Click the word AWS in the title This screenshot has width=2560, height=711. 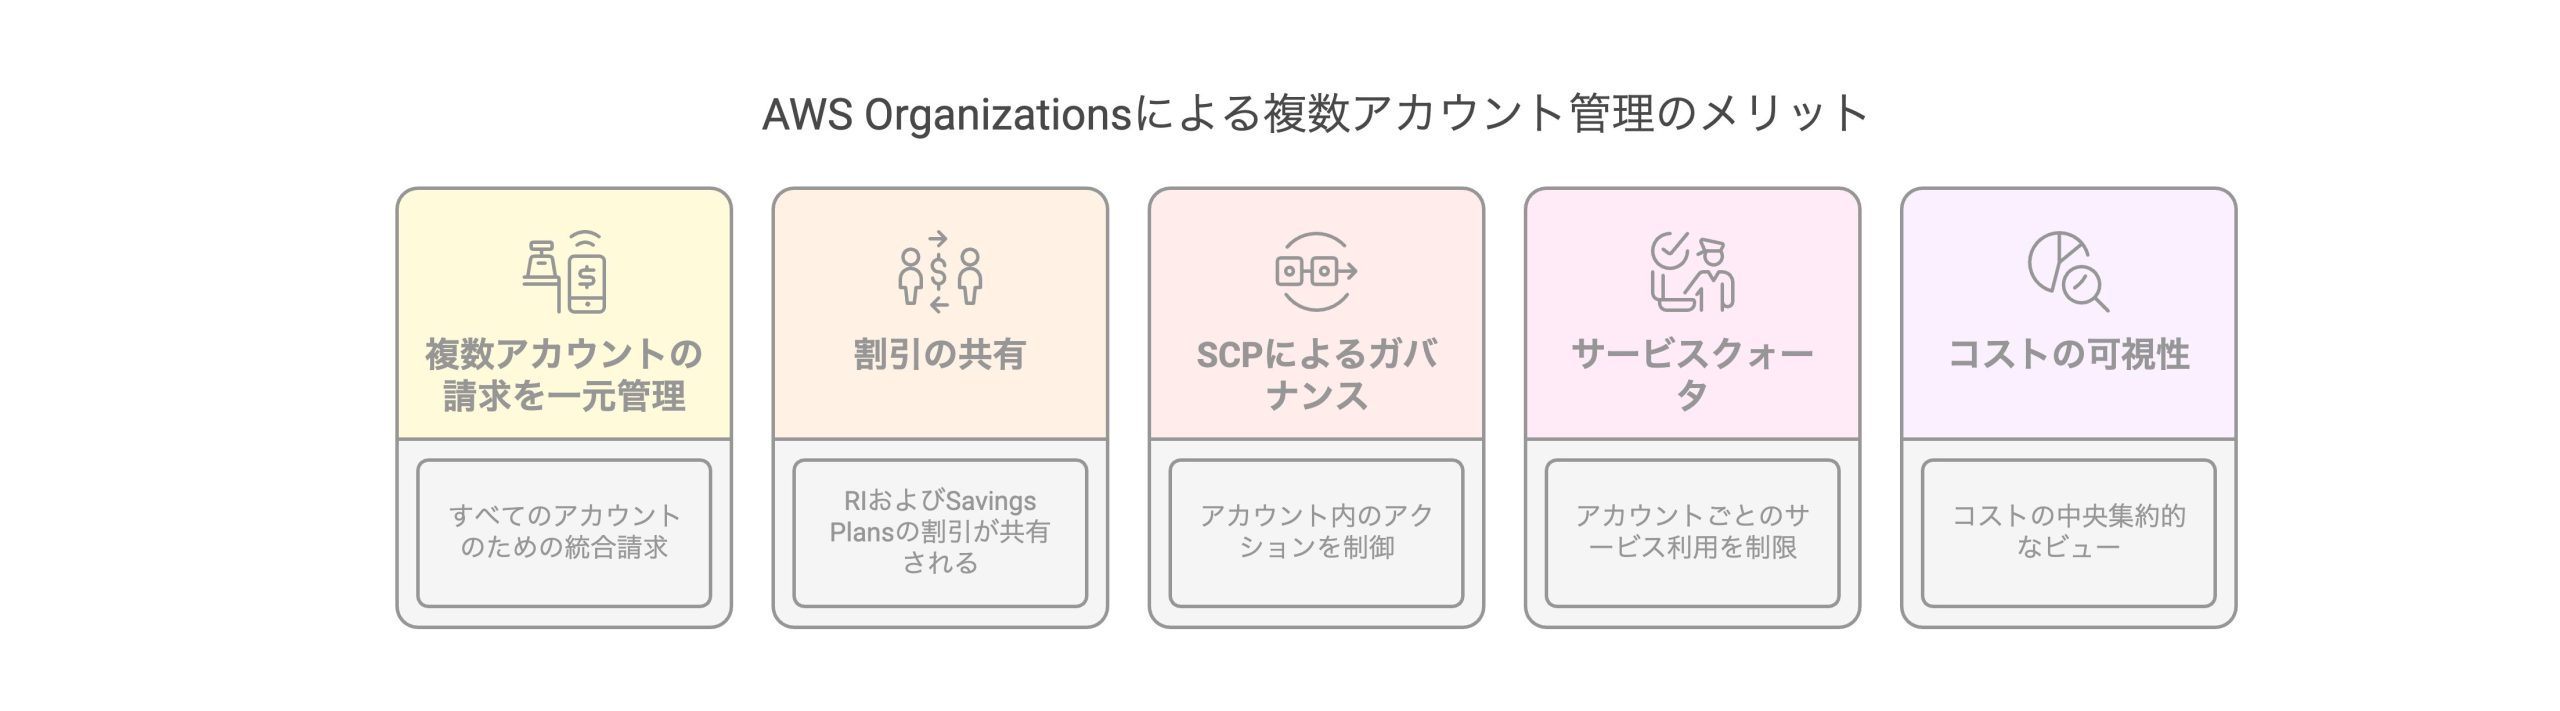pos(807,115)
